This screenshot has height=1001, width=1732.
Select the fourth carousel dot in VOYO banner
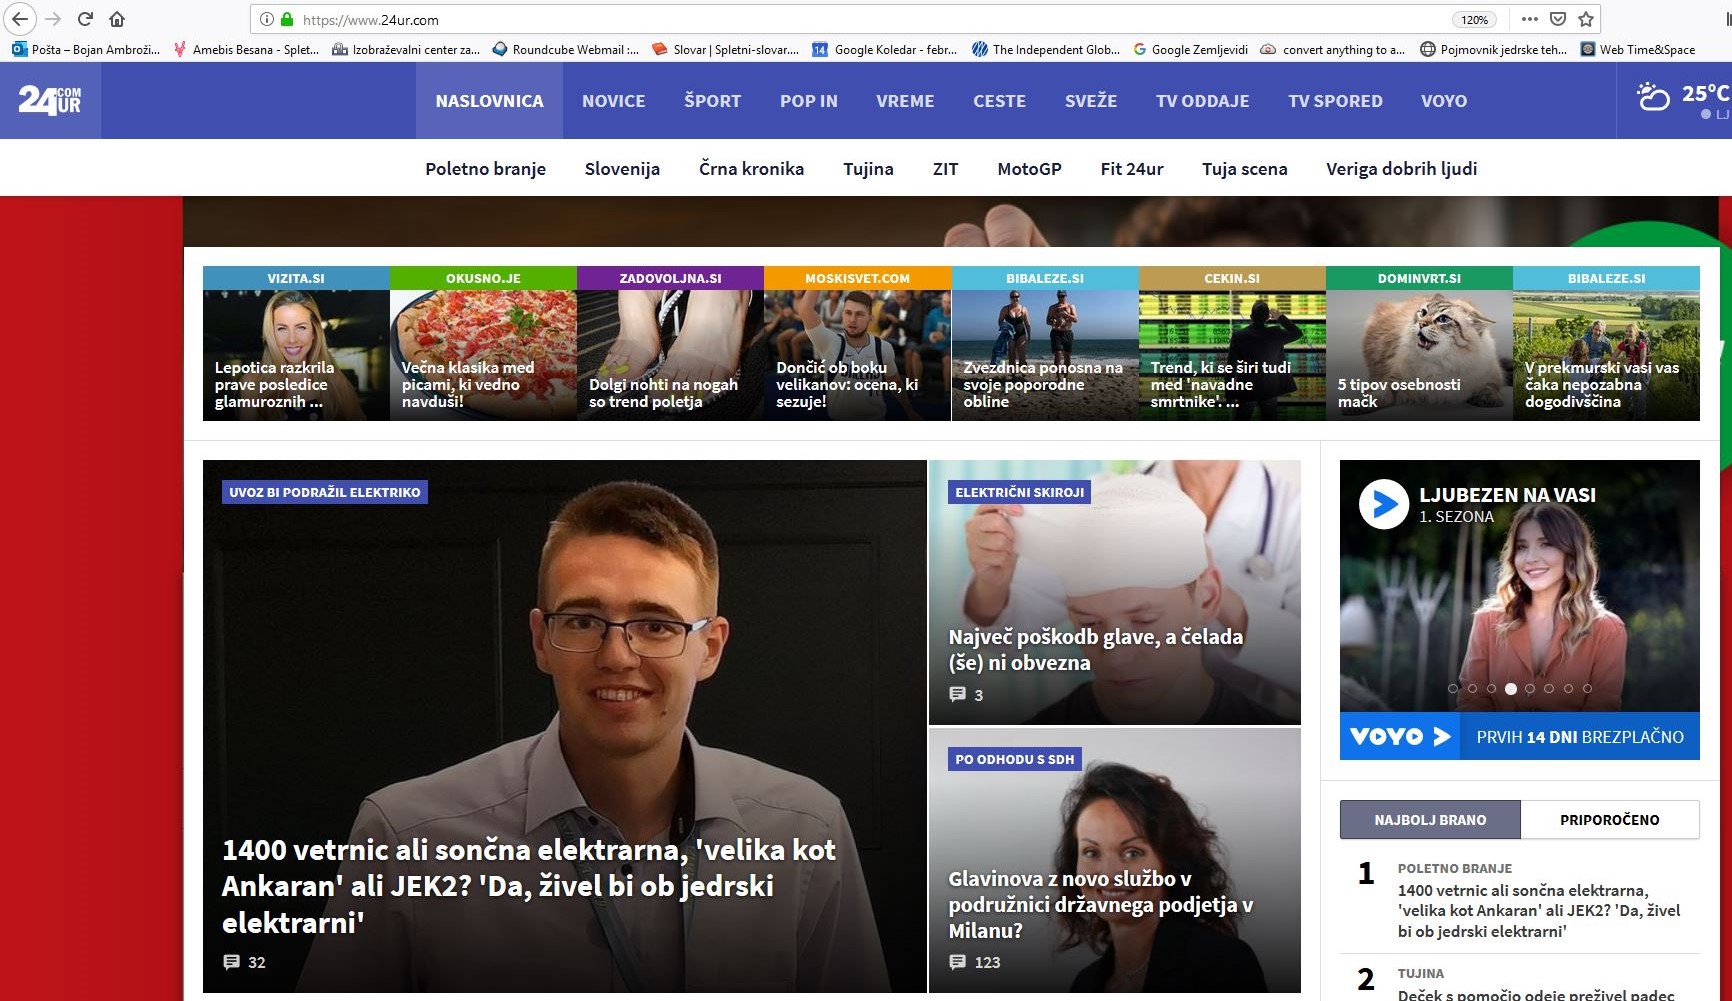point(1510,689)
